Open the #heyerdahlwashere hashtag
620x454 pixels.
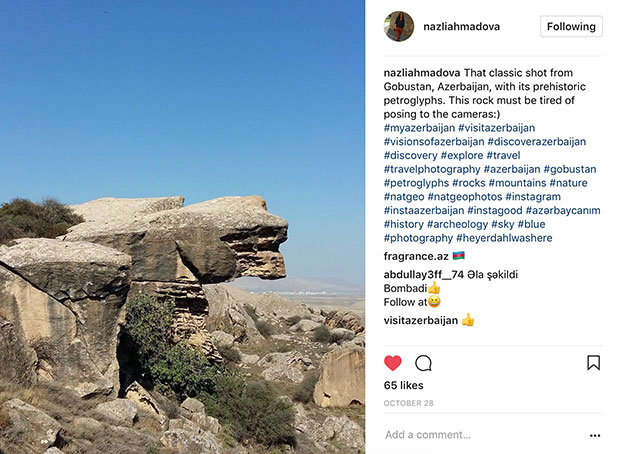(504, 238)
